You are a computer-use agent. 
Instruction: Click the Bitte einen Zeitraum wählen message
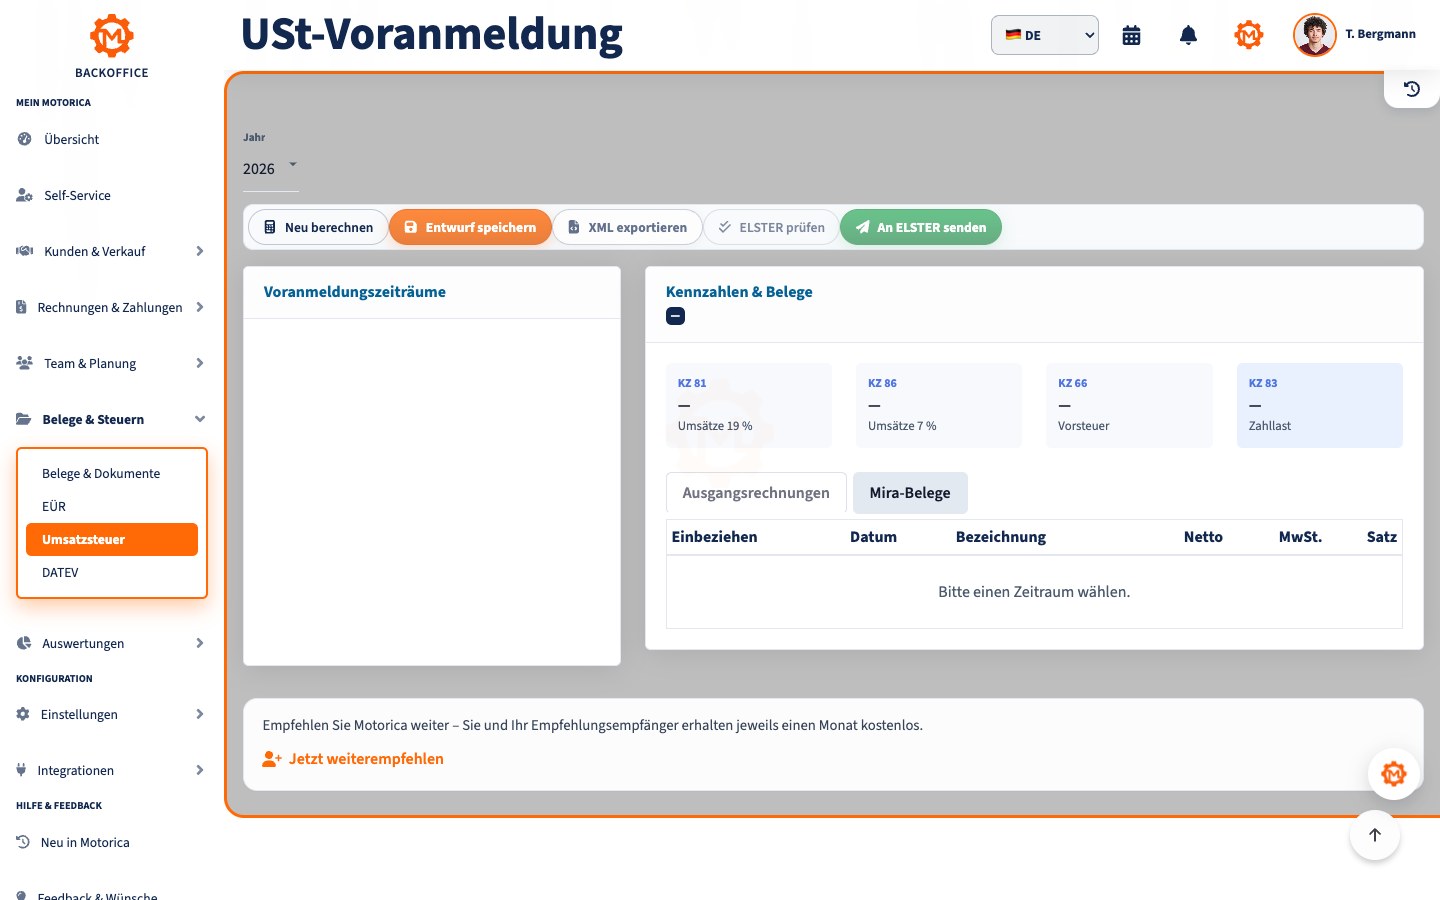click(x=1034, y=592)
